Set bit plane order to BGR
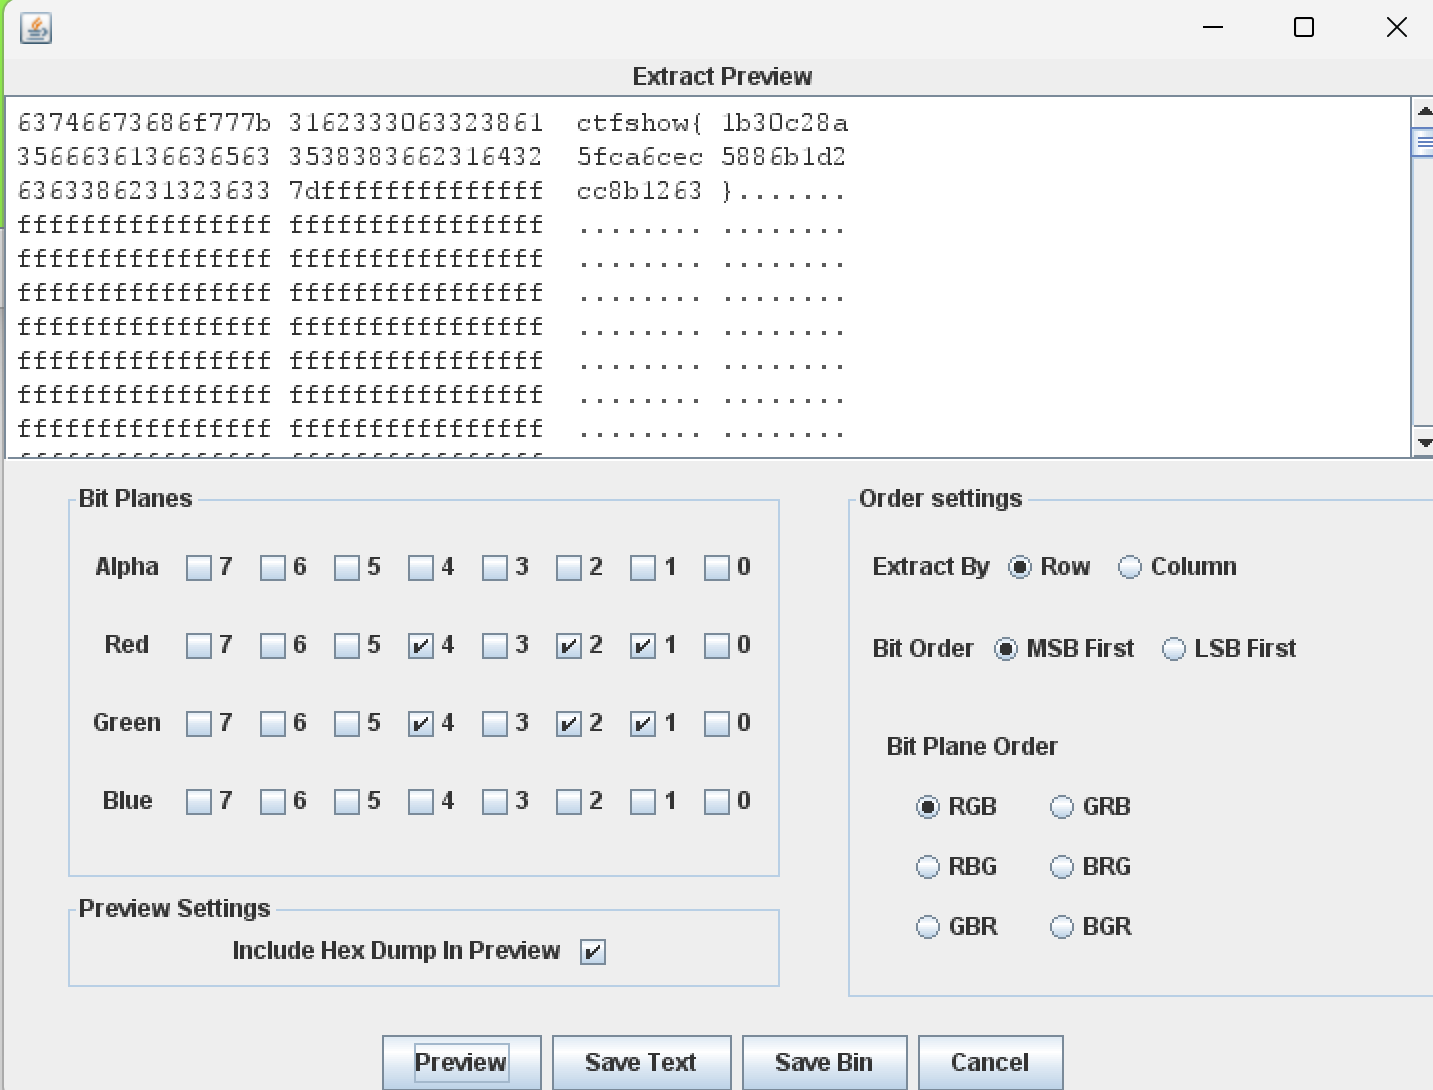Image resolution: width=1433 pixels, height=1090 pixels. click(1062, 927)
